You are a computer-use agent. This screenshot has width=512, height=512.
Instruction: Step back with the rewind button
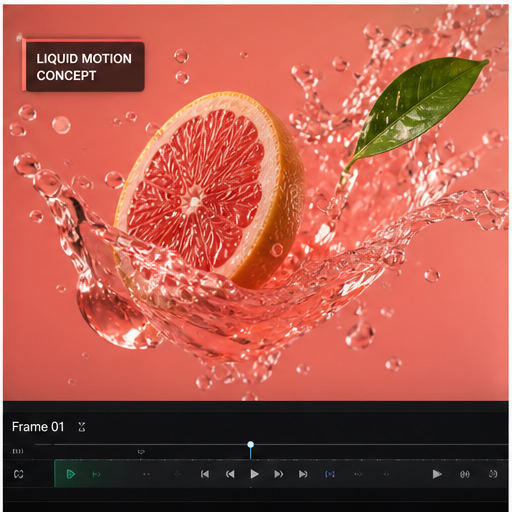pos(230,474)
